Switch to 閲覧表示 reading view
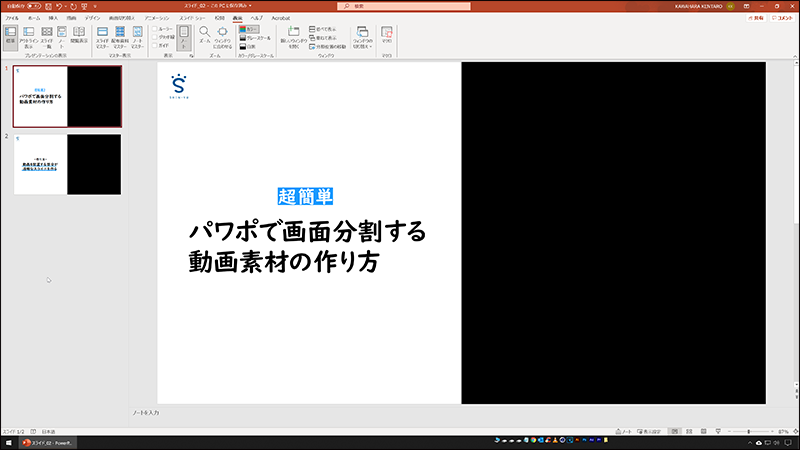 click(79, 35)
